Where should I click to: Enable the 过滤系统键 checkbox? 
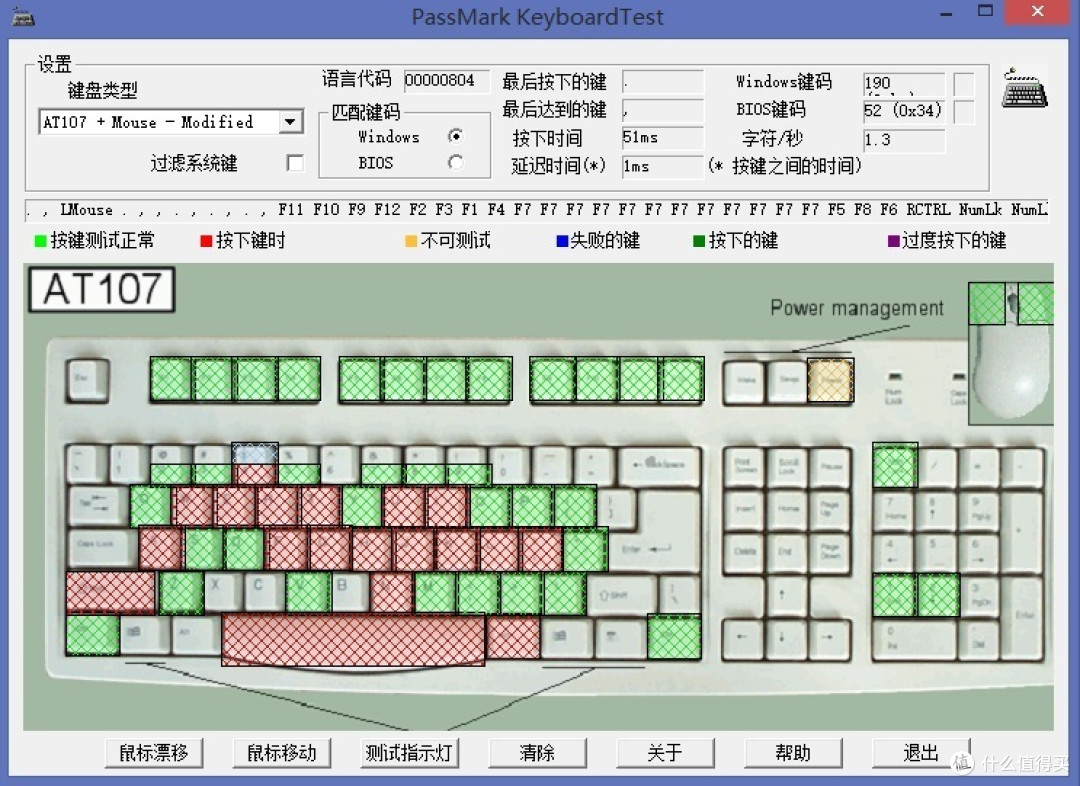point(295,163)
